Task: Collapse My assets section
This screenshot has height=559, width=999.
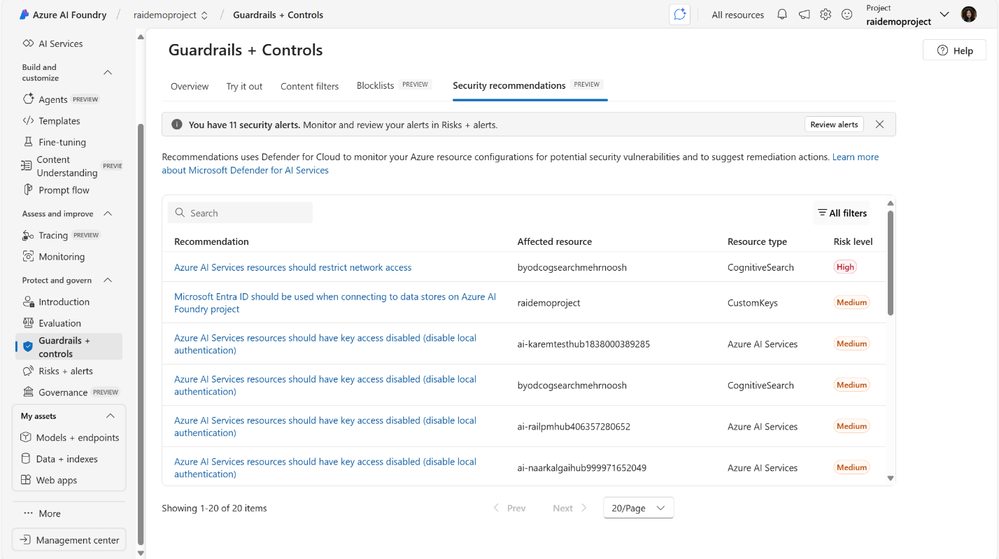Action: pos(110,416)
